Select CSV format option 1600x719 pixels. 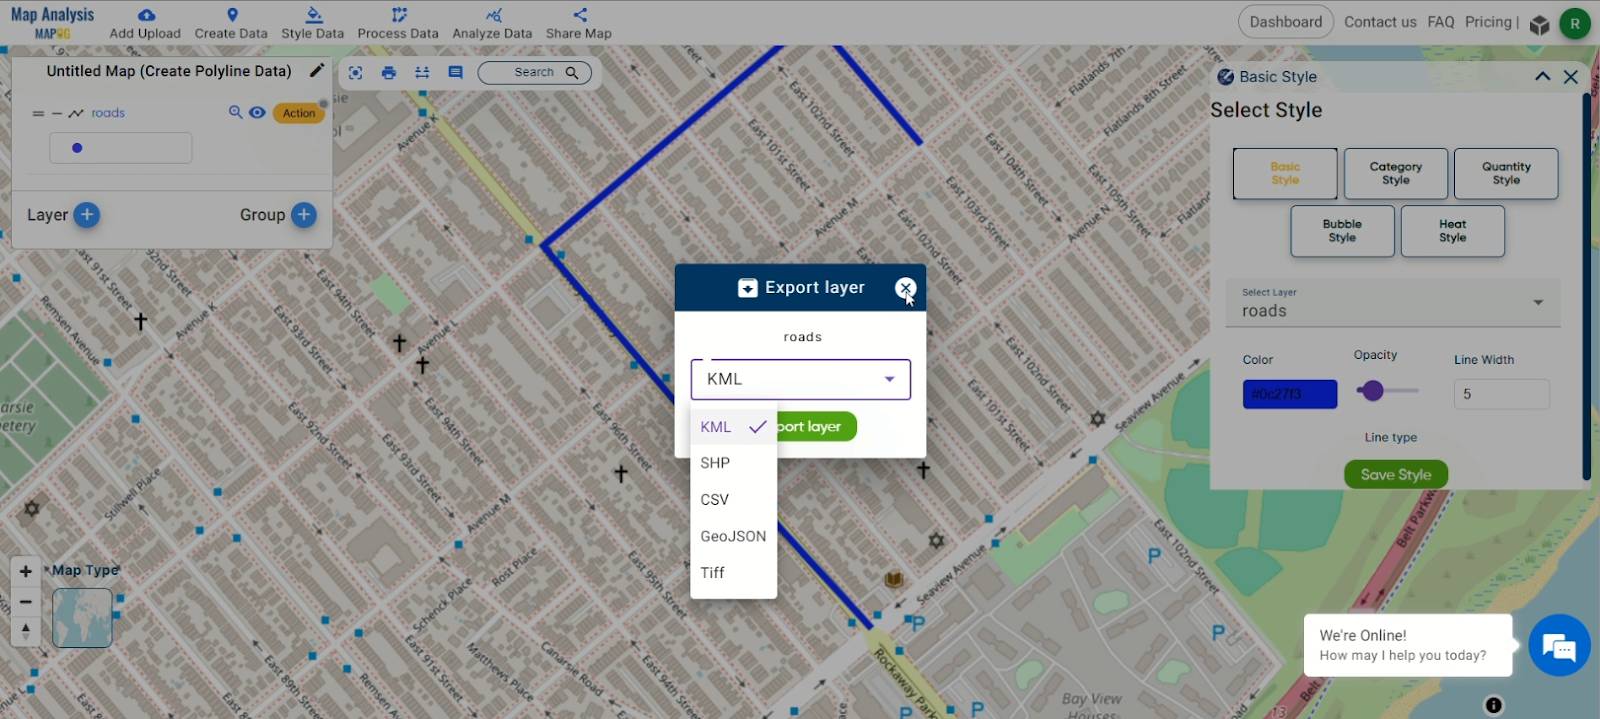733,499
